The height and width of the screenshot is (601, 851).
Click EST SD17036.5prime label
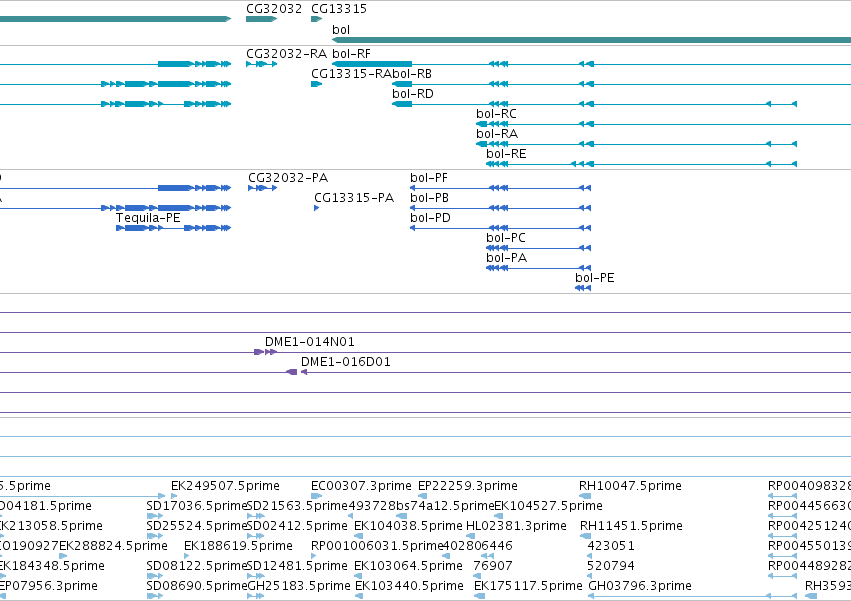click(196, 506)
